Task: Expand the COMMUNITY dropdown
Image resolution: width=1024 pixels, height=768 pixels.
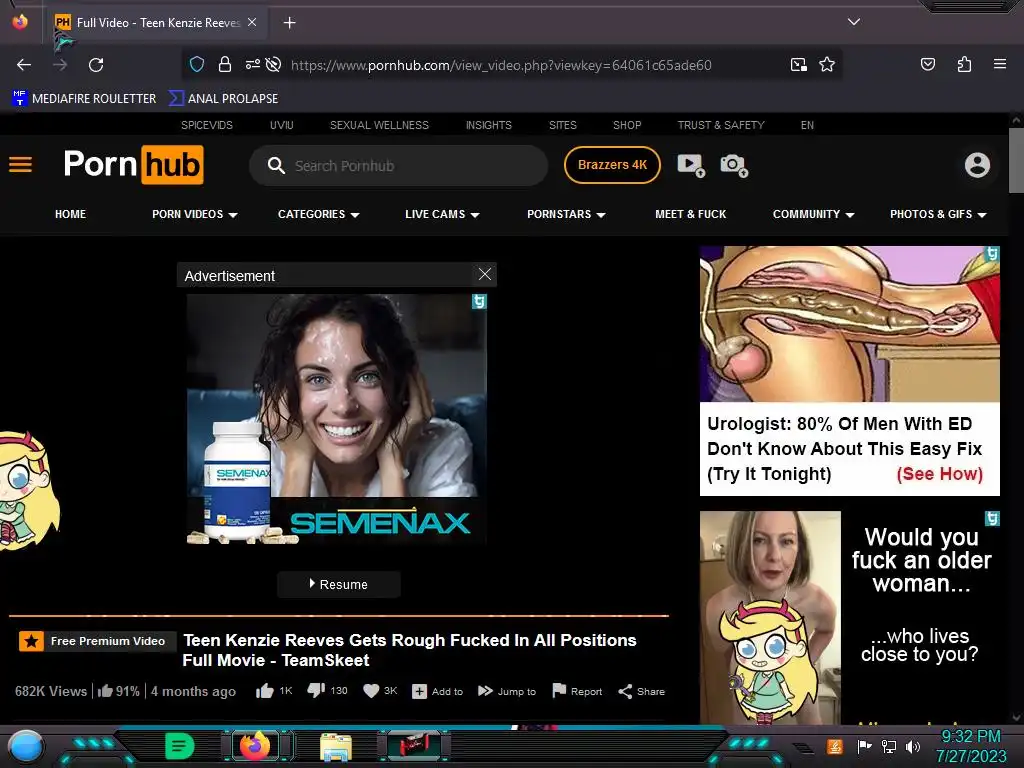Action: (x=813, y=214)
